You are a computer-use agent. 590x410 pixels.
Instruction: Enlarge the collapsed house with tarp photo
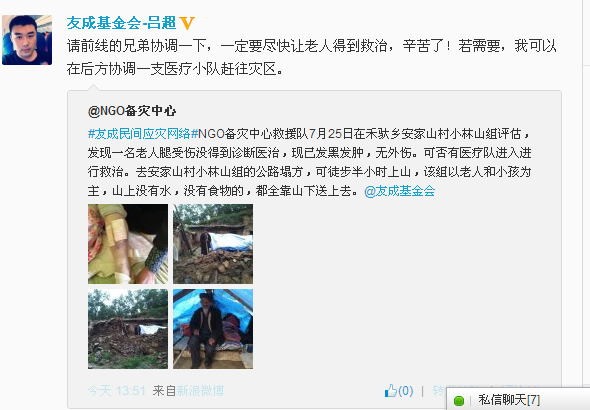coord(213,244)
